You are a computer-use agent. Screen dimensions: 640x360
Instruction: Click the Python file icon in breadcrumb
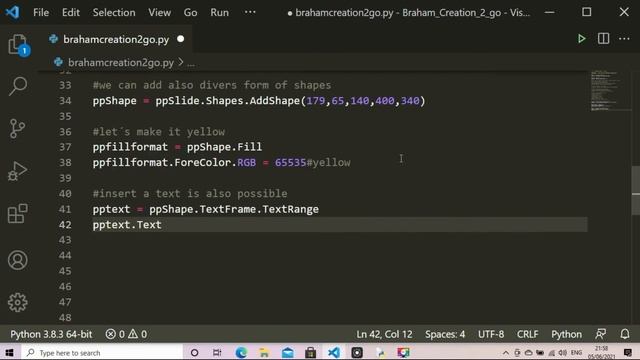(x=58, y=62)
